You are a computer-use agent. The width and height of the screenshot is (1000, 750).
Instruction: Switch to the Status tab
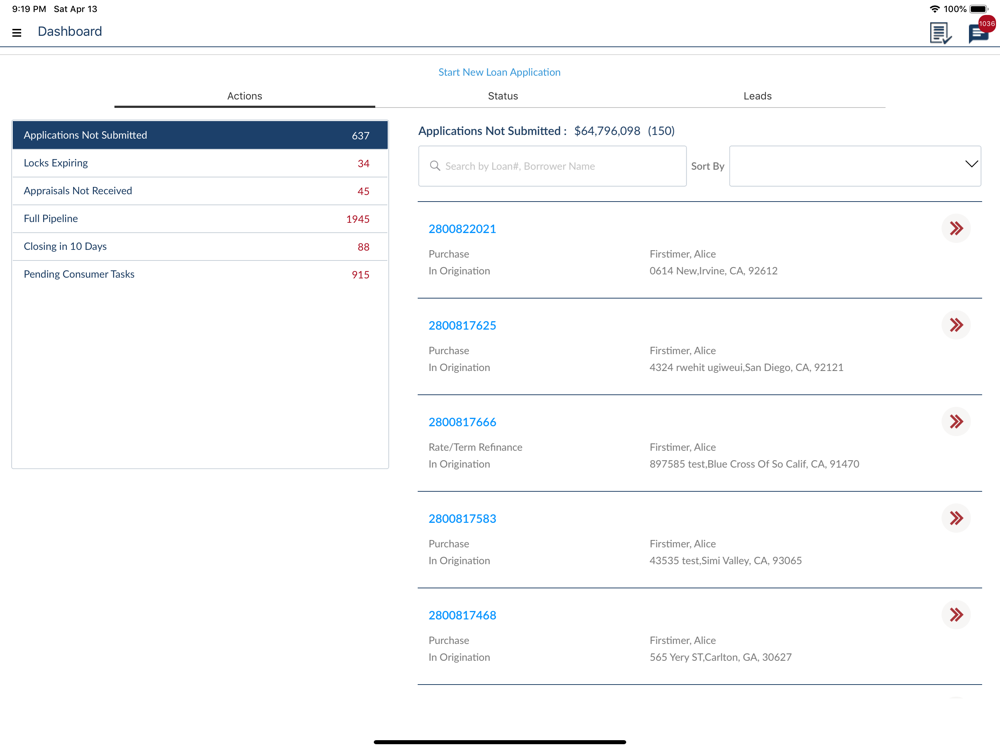point(502,96)
